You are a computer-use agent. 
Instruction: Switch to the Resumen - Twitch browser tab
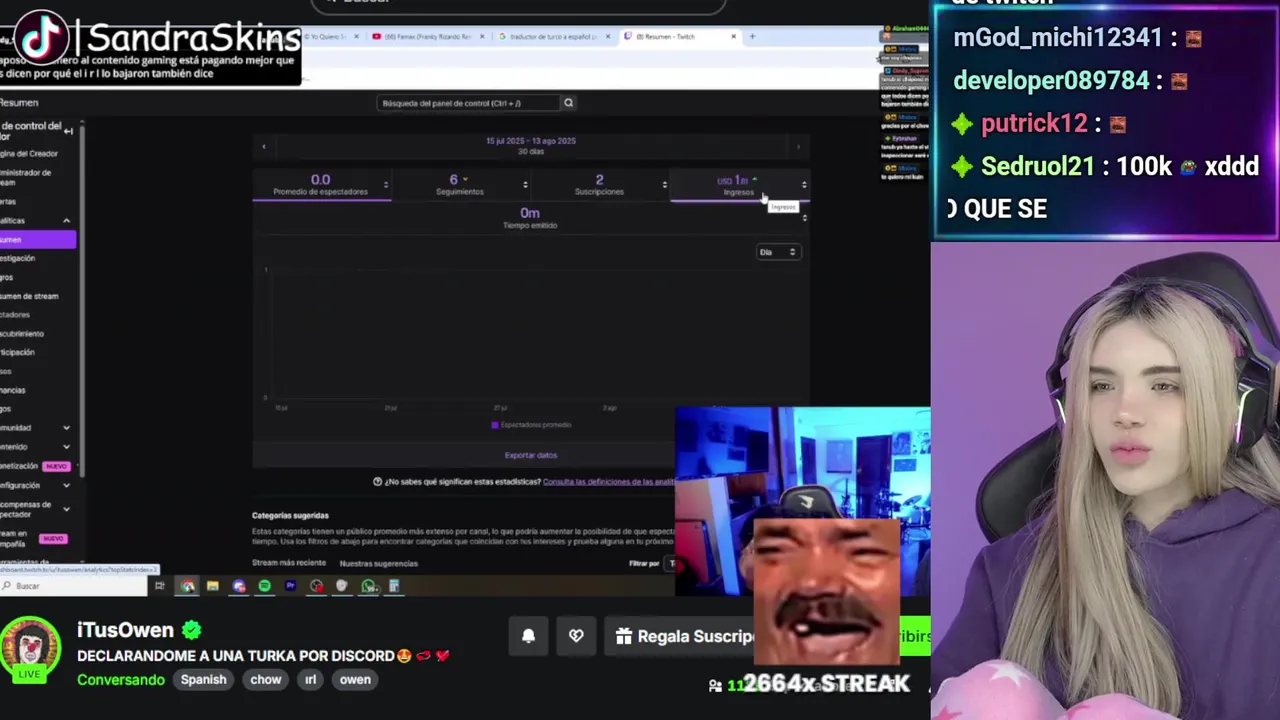pos(680,37)
